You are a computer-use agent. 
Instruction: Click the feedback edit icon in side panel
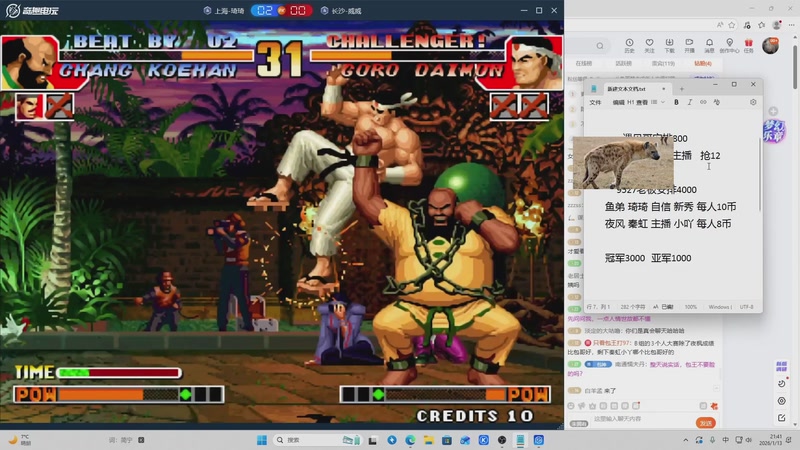tap(782, 418)
